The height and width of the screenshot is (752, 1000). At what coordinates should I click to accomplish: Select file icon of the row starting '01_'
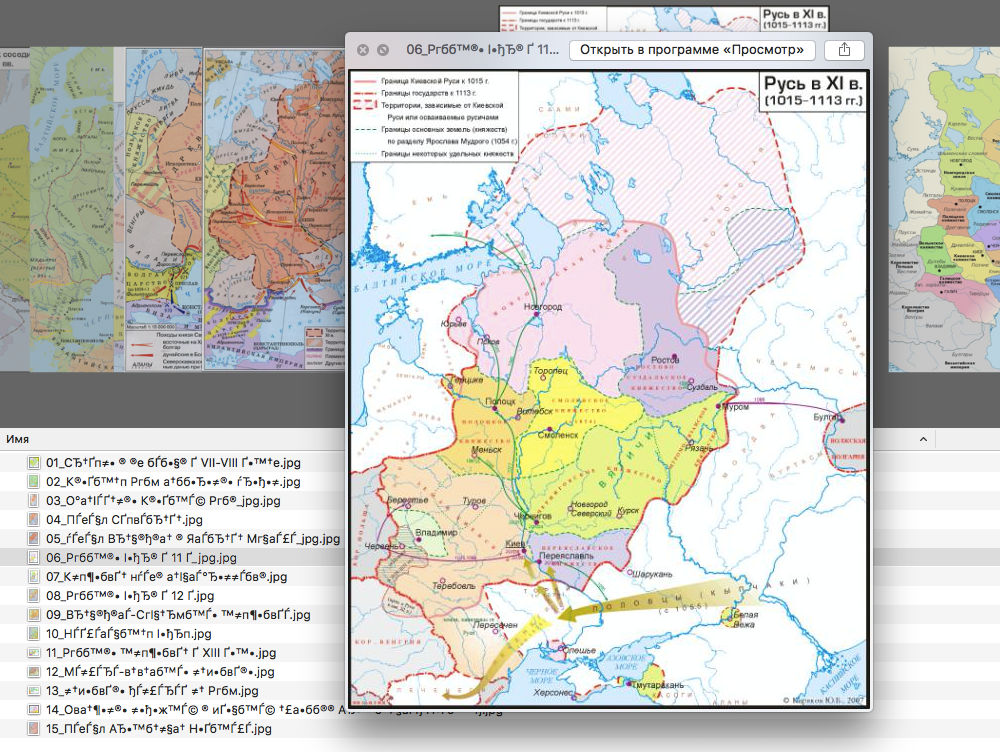(x=34, y=462)
